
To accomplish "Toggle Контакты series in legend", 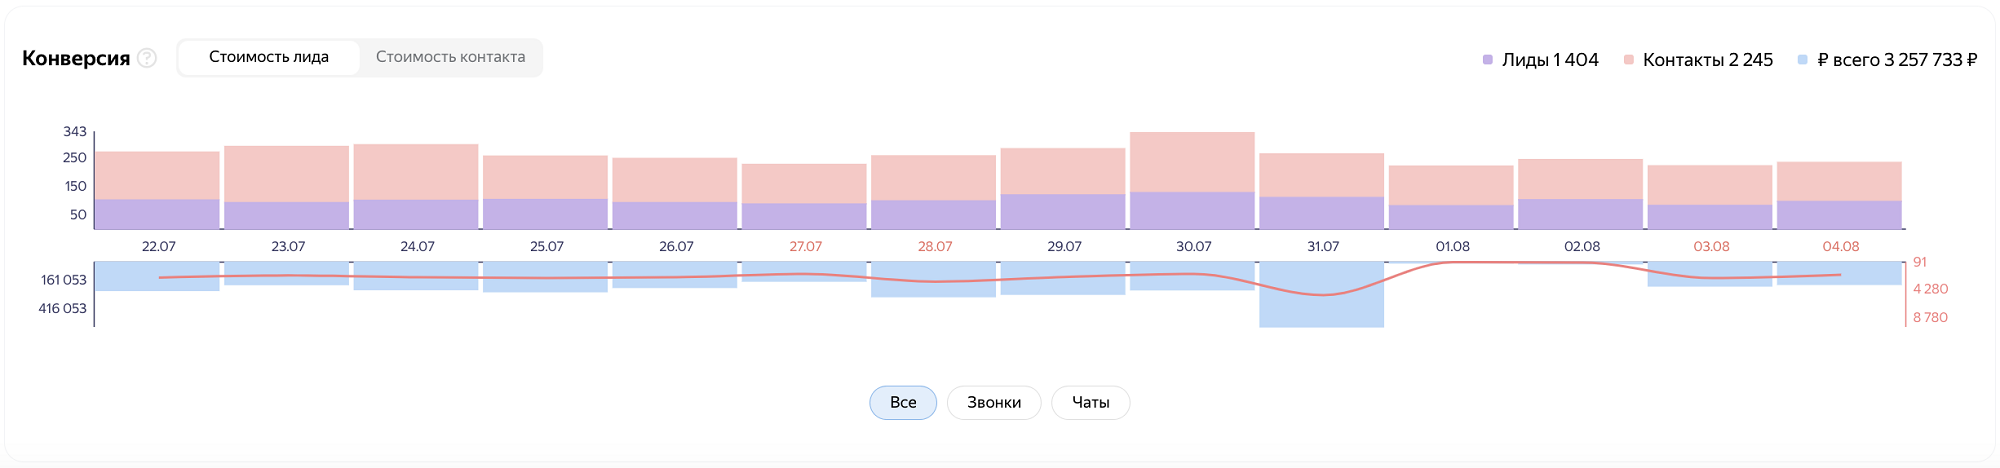I will tap(1707, 60).
